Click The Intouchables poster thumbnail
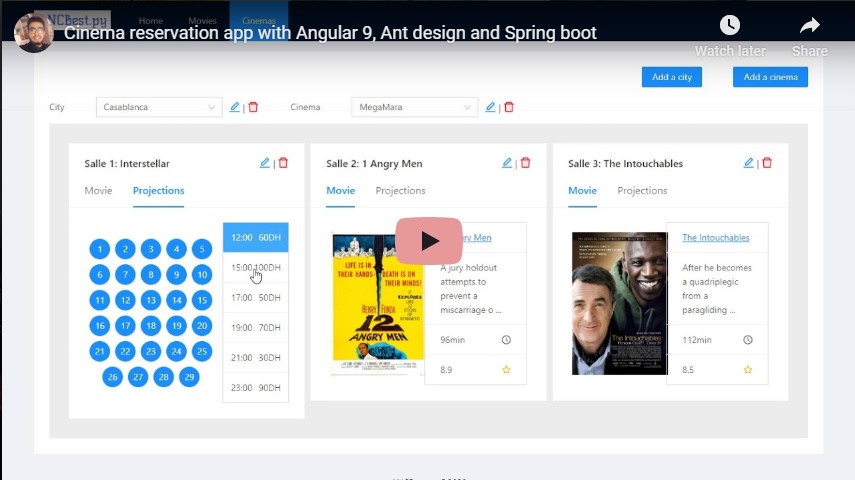Screen dimensions: 855x480 pyautogui.click(x=619, y=303)
